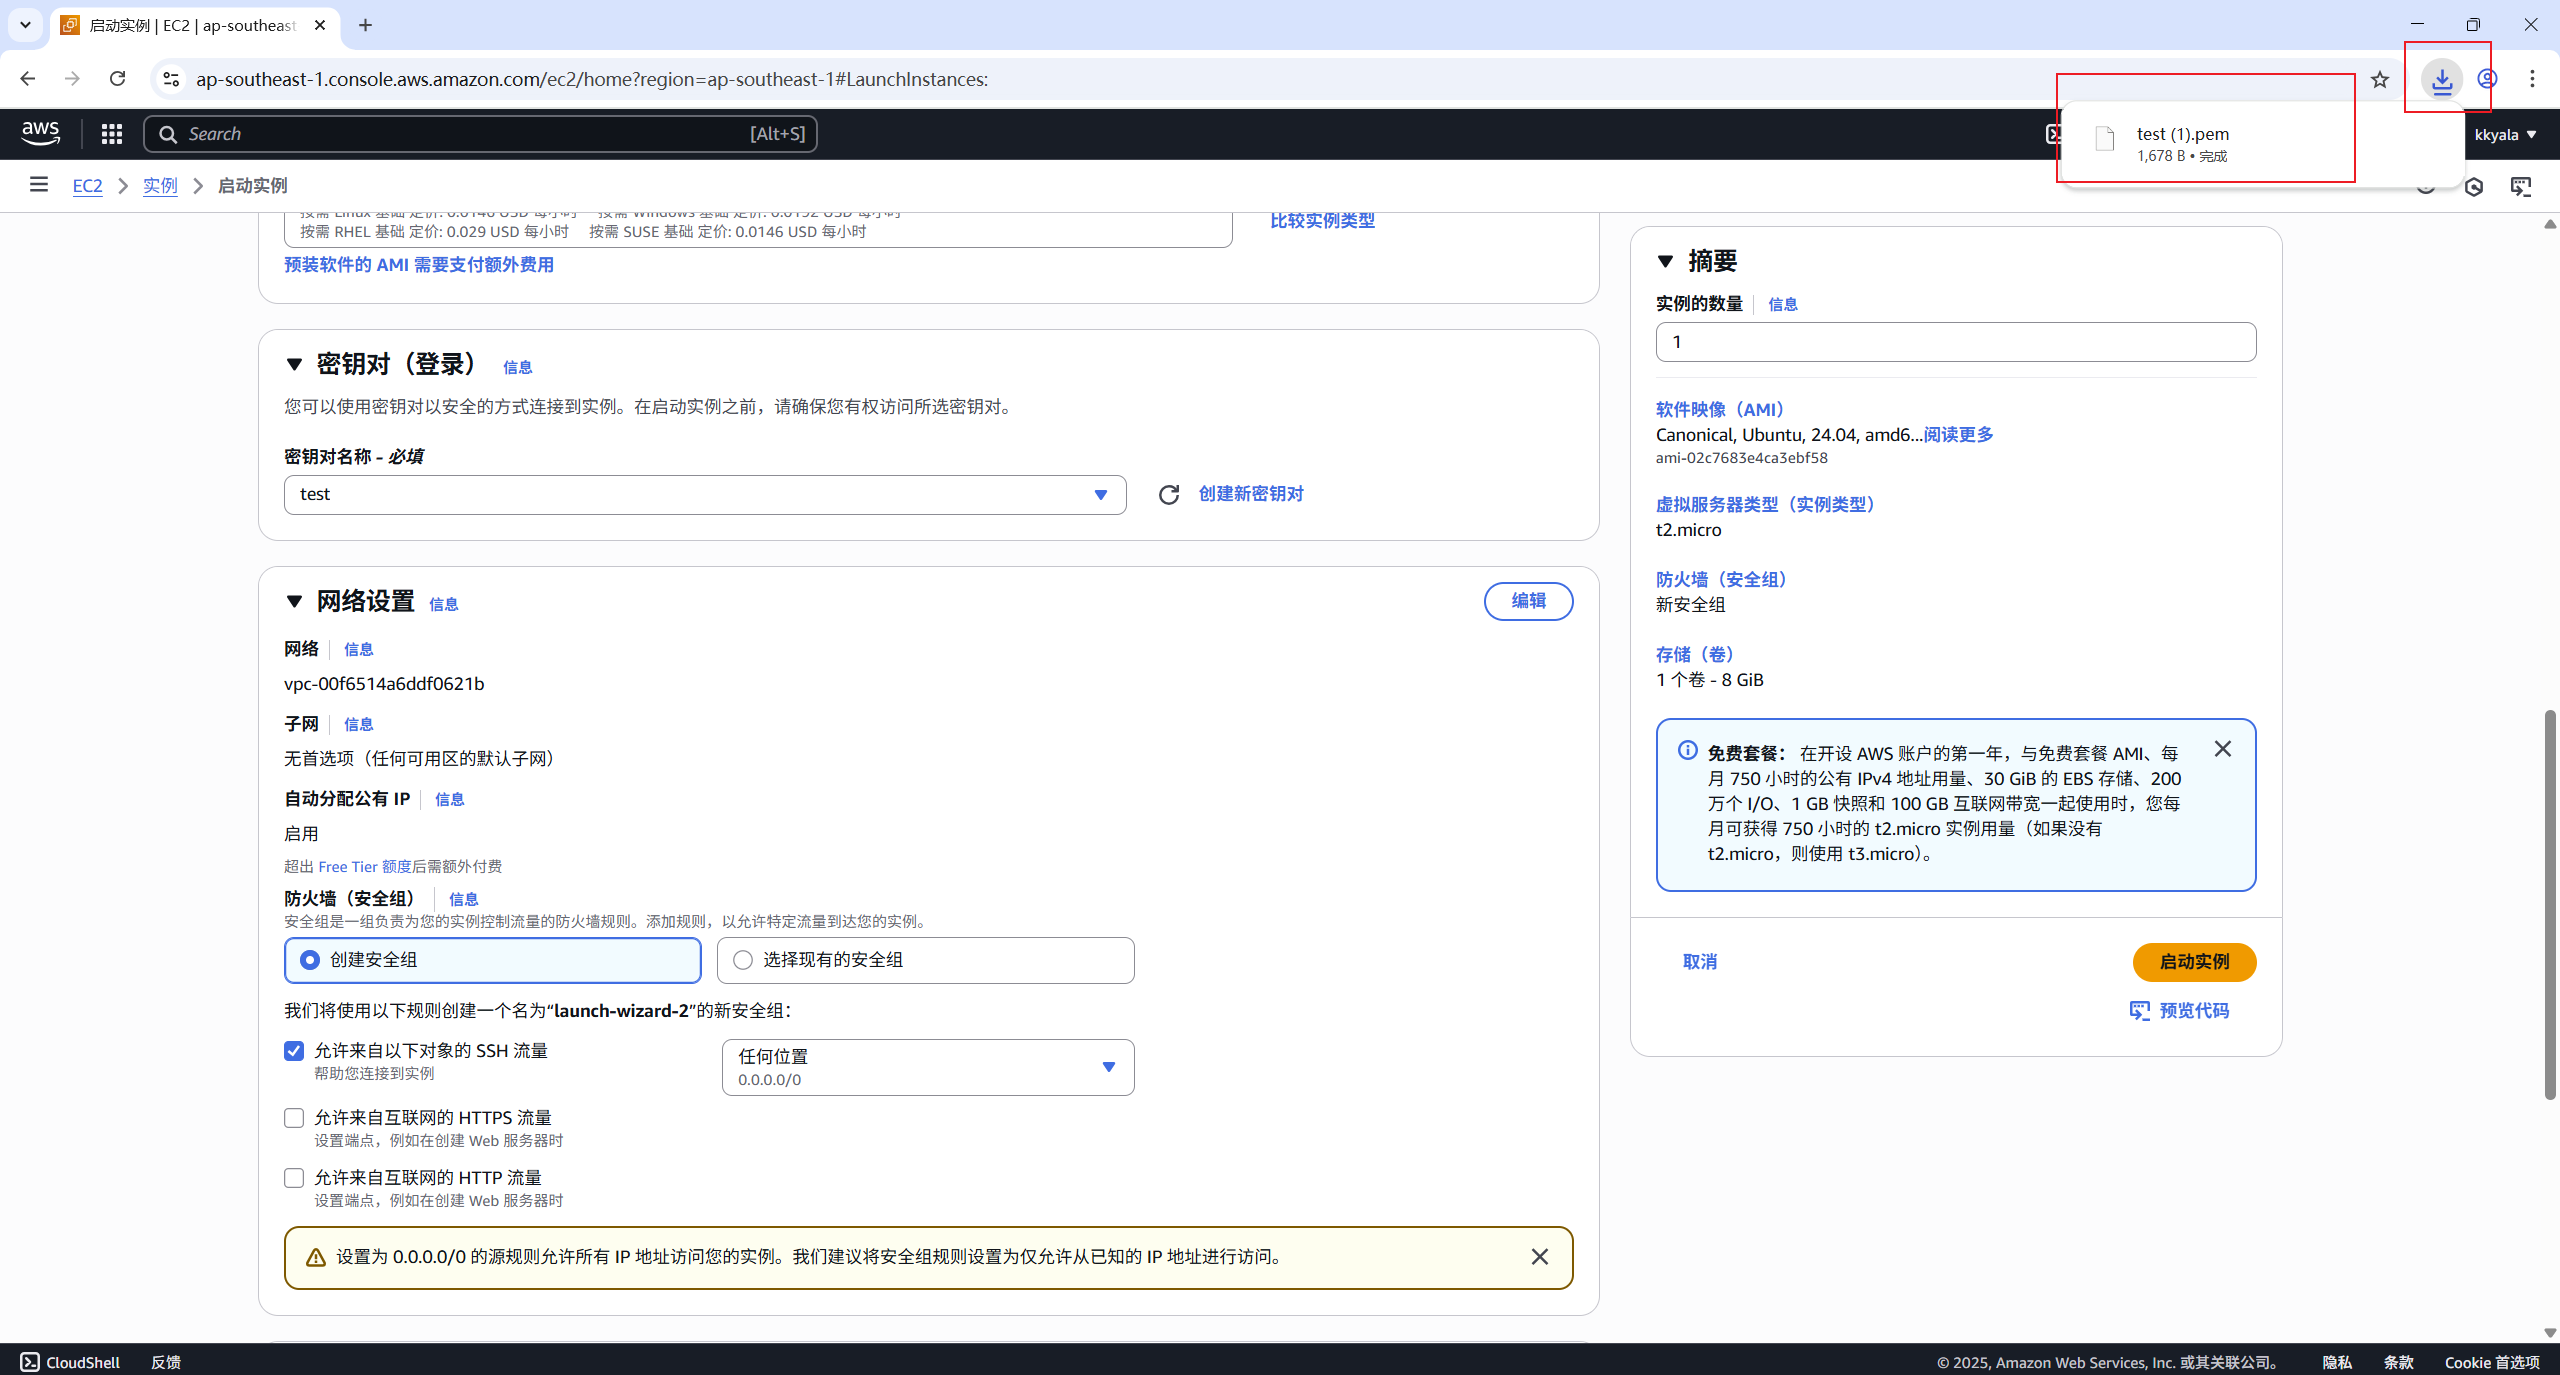Click the free tier info icon
The width and height of the screenshot is (2560, 1375).
tap(1687, 750)
